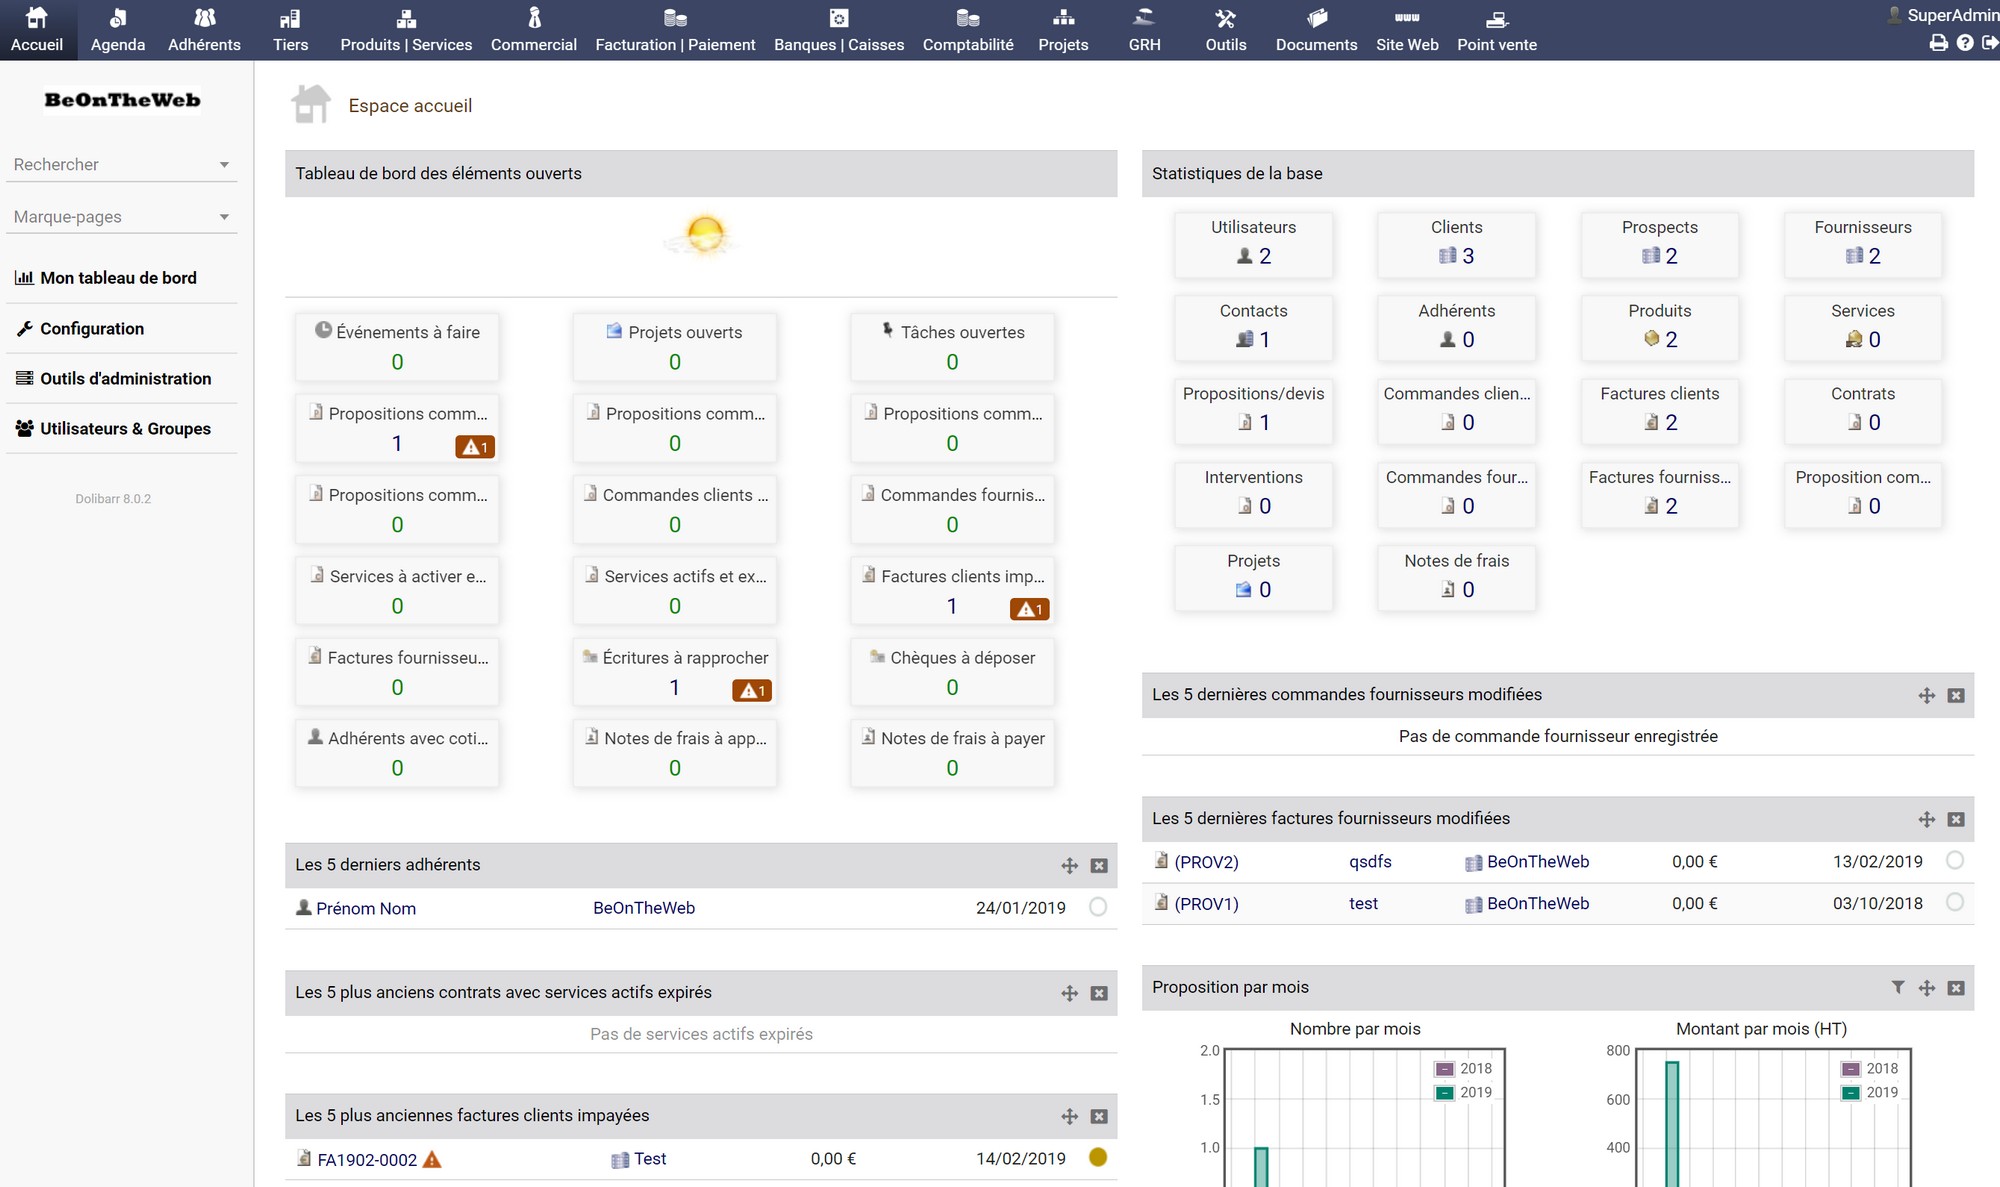Open the Tâches ouvertes box

(x=952, y=346)
